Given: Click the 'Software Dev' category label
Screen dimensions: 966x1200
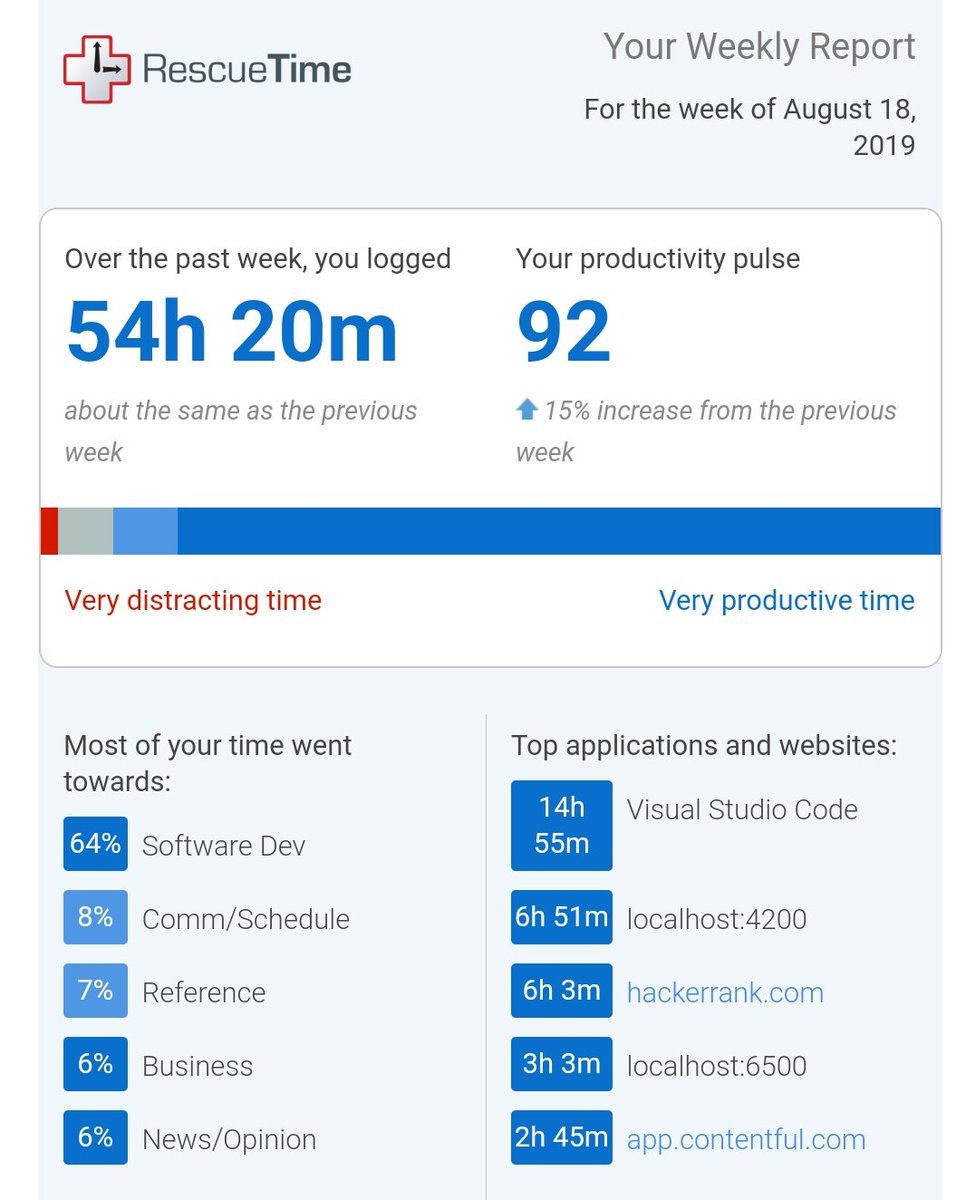Looking at the screenshot, I should pyautogui.click(x=224, y=846).
